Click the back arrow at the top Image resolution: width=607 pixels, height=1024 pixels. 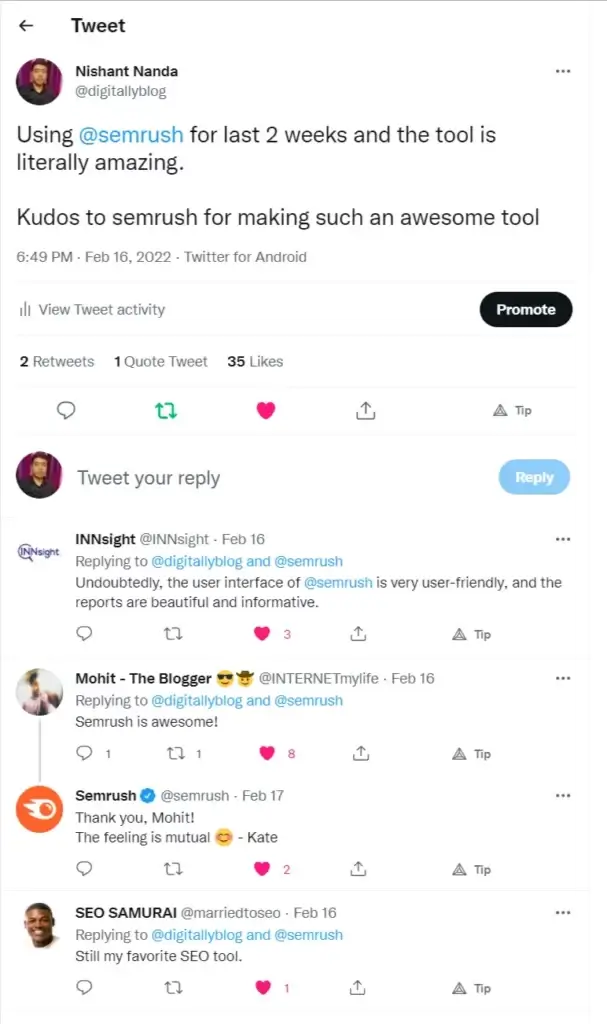pyautogui.click(x=25, y=26)
